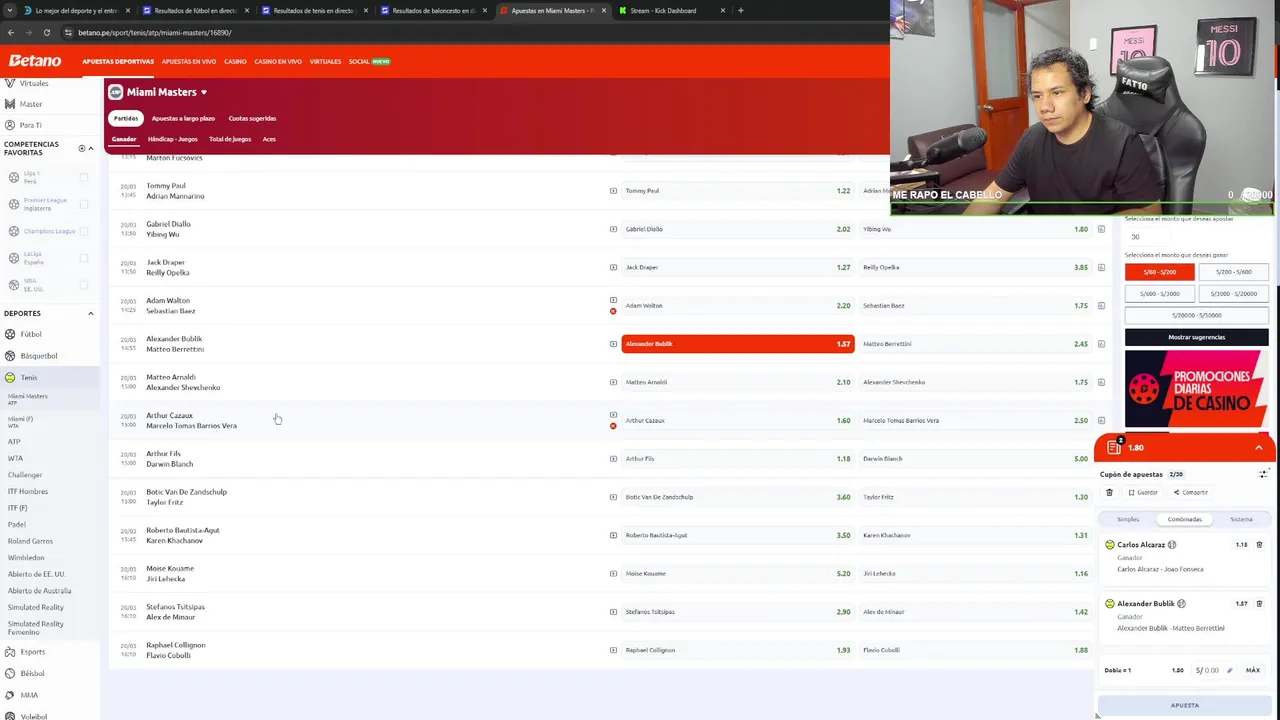Open the Básquetbol sport icon

point(10,355)
